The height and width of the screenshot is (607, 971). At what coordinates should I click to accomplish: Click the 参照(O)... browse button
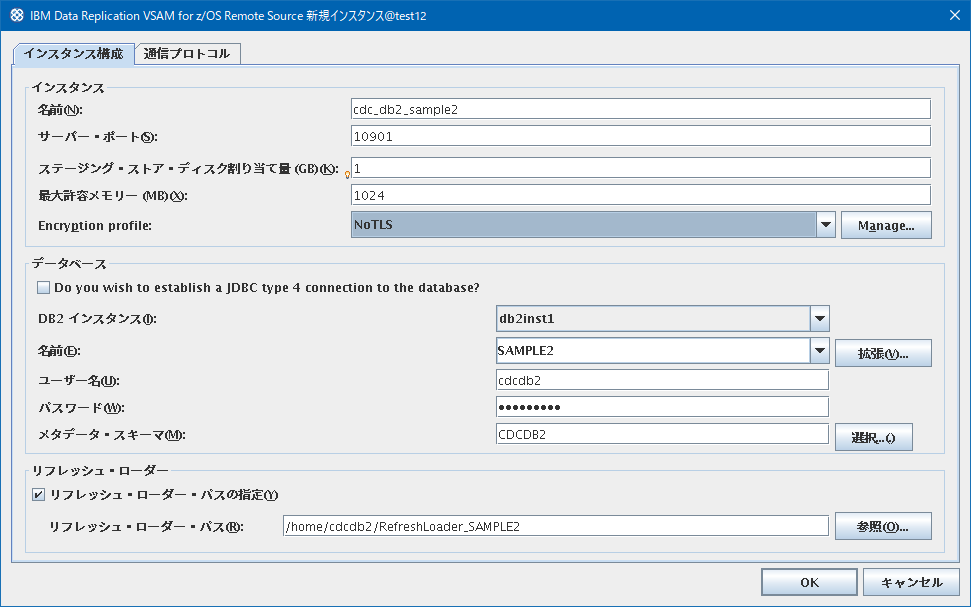(x=883, y=526)
